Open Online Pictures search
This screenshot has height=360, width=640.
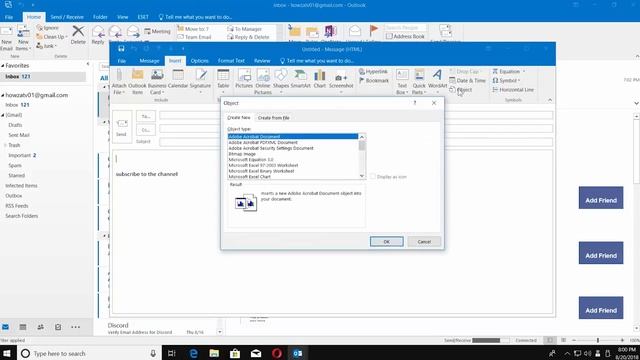263,82
